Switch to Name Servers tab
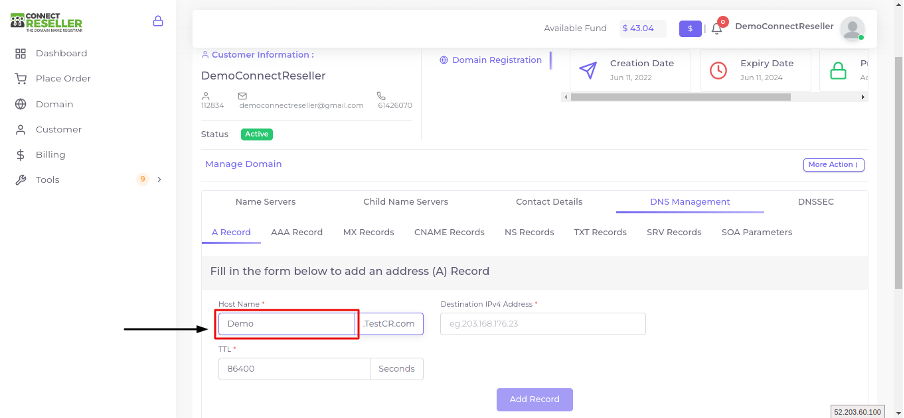The image size is (904, 418). coord(265,202)
